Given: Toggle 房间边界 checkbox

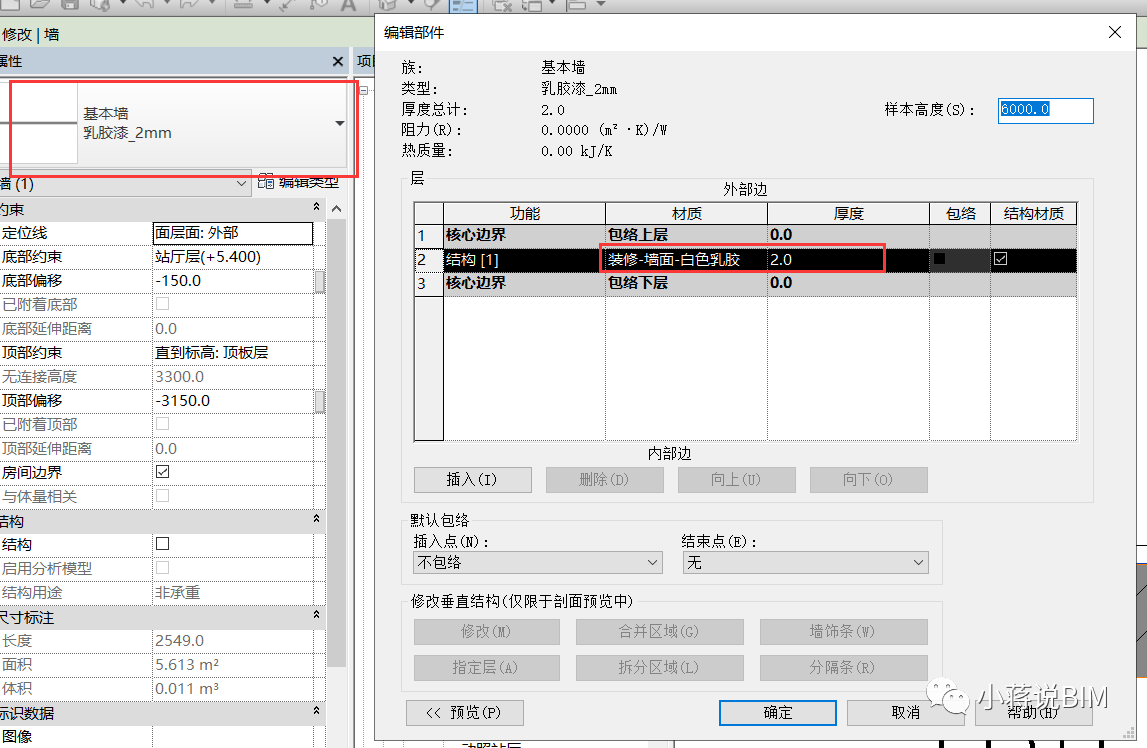Looking at the screenshot, I should (x=162, y=472).
